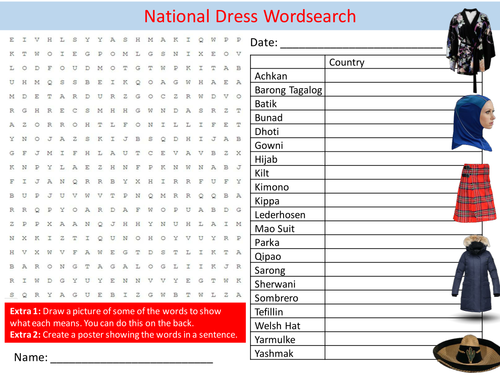
Task: Select the word Mao Suit
Action: click(x=275, y=229)
